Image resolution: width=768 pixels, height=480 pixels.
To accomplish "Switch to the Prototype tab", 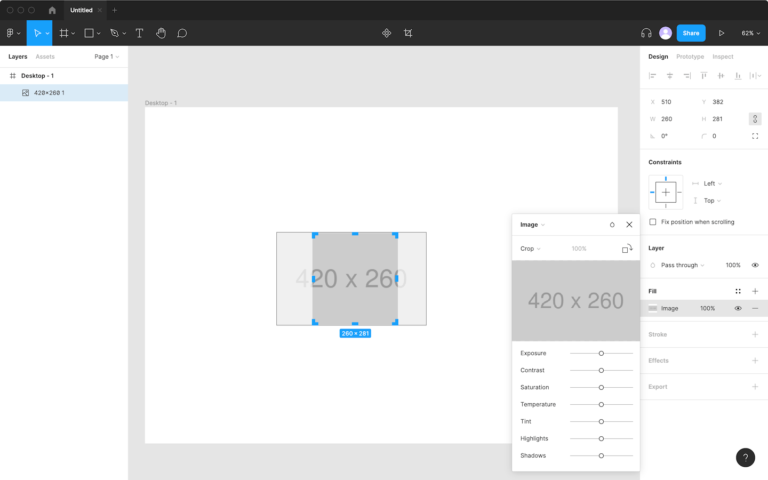I will (x=689, y=57).
